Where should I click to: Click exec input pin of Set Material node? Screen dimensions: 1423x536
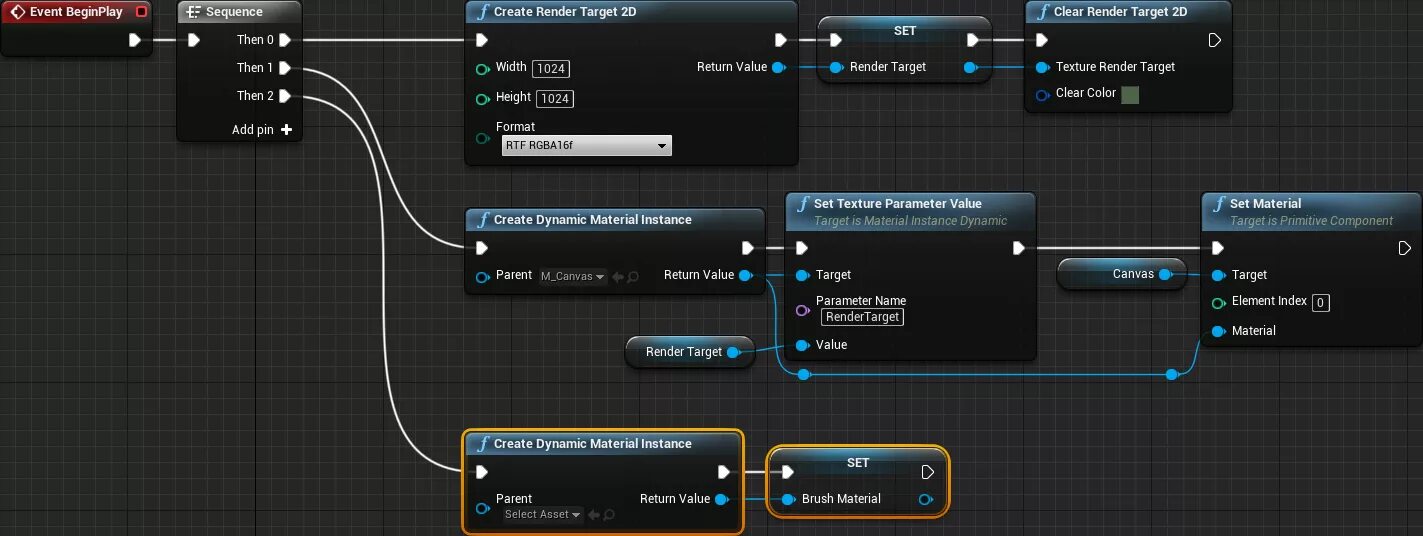click(x=1217, y=248)
